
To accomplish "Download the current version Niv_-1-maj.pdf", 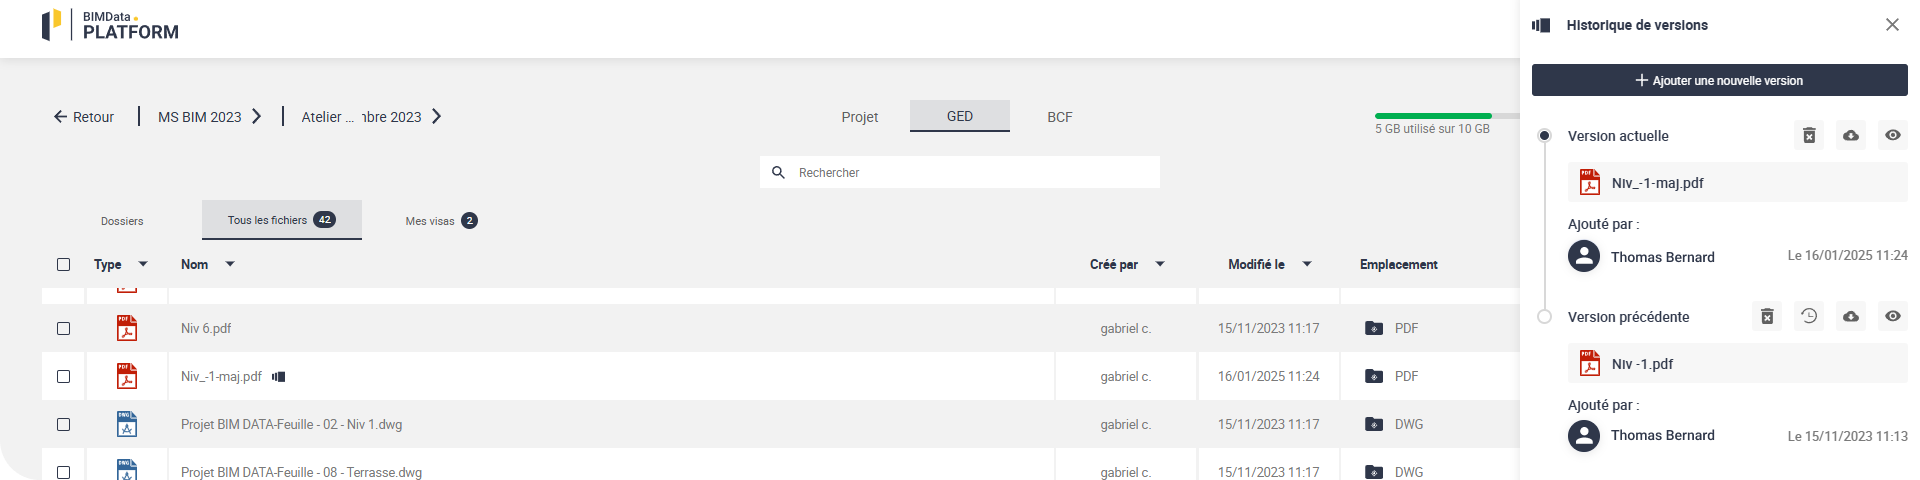I will tap(1851, 136).
